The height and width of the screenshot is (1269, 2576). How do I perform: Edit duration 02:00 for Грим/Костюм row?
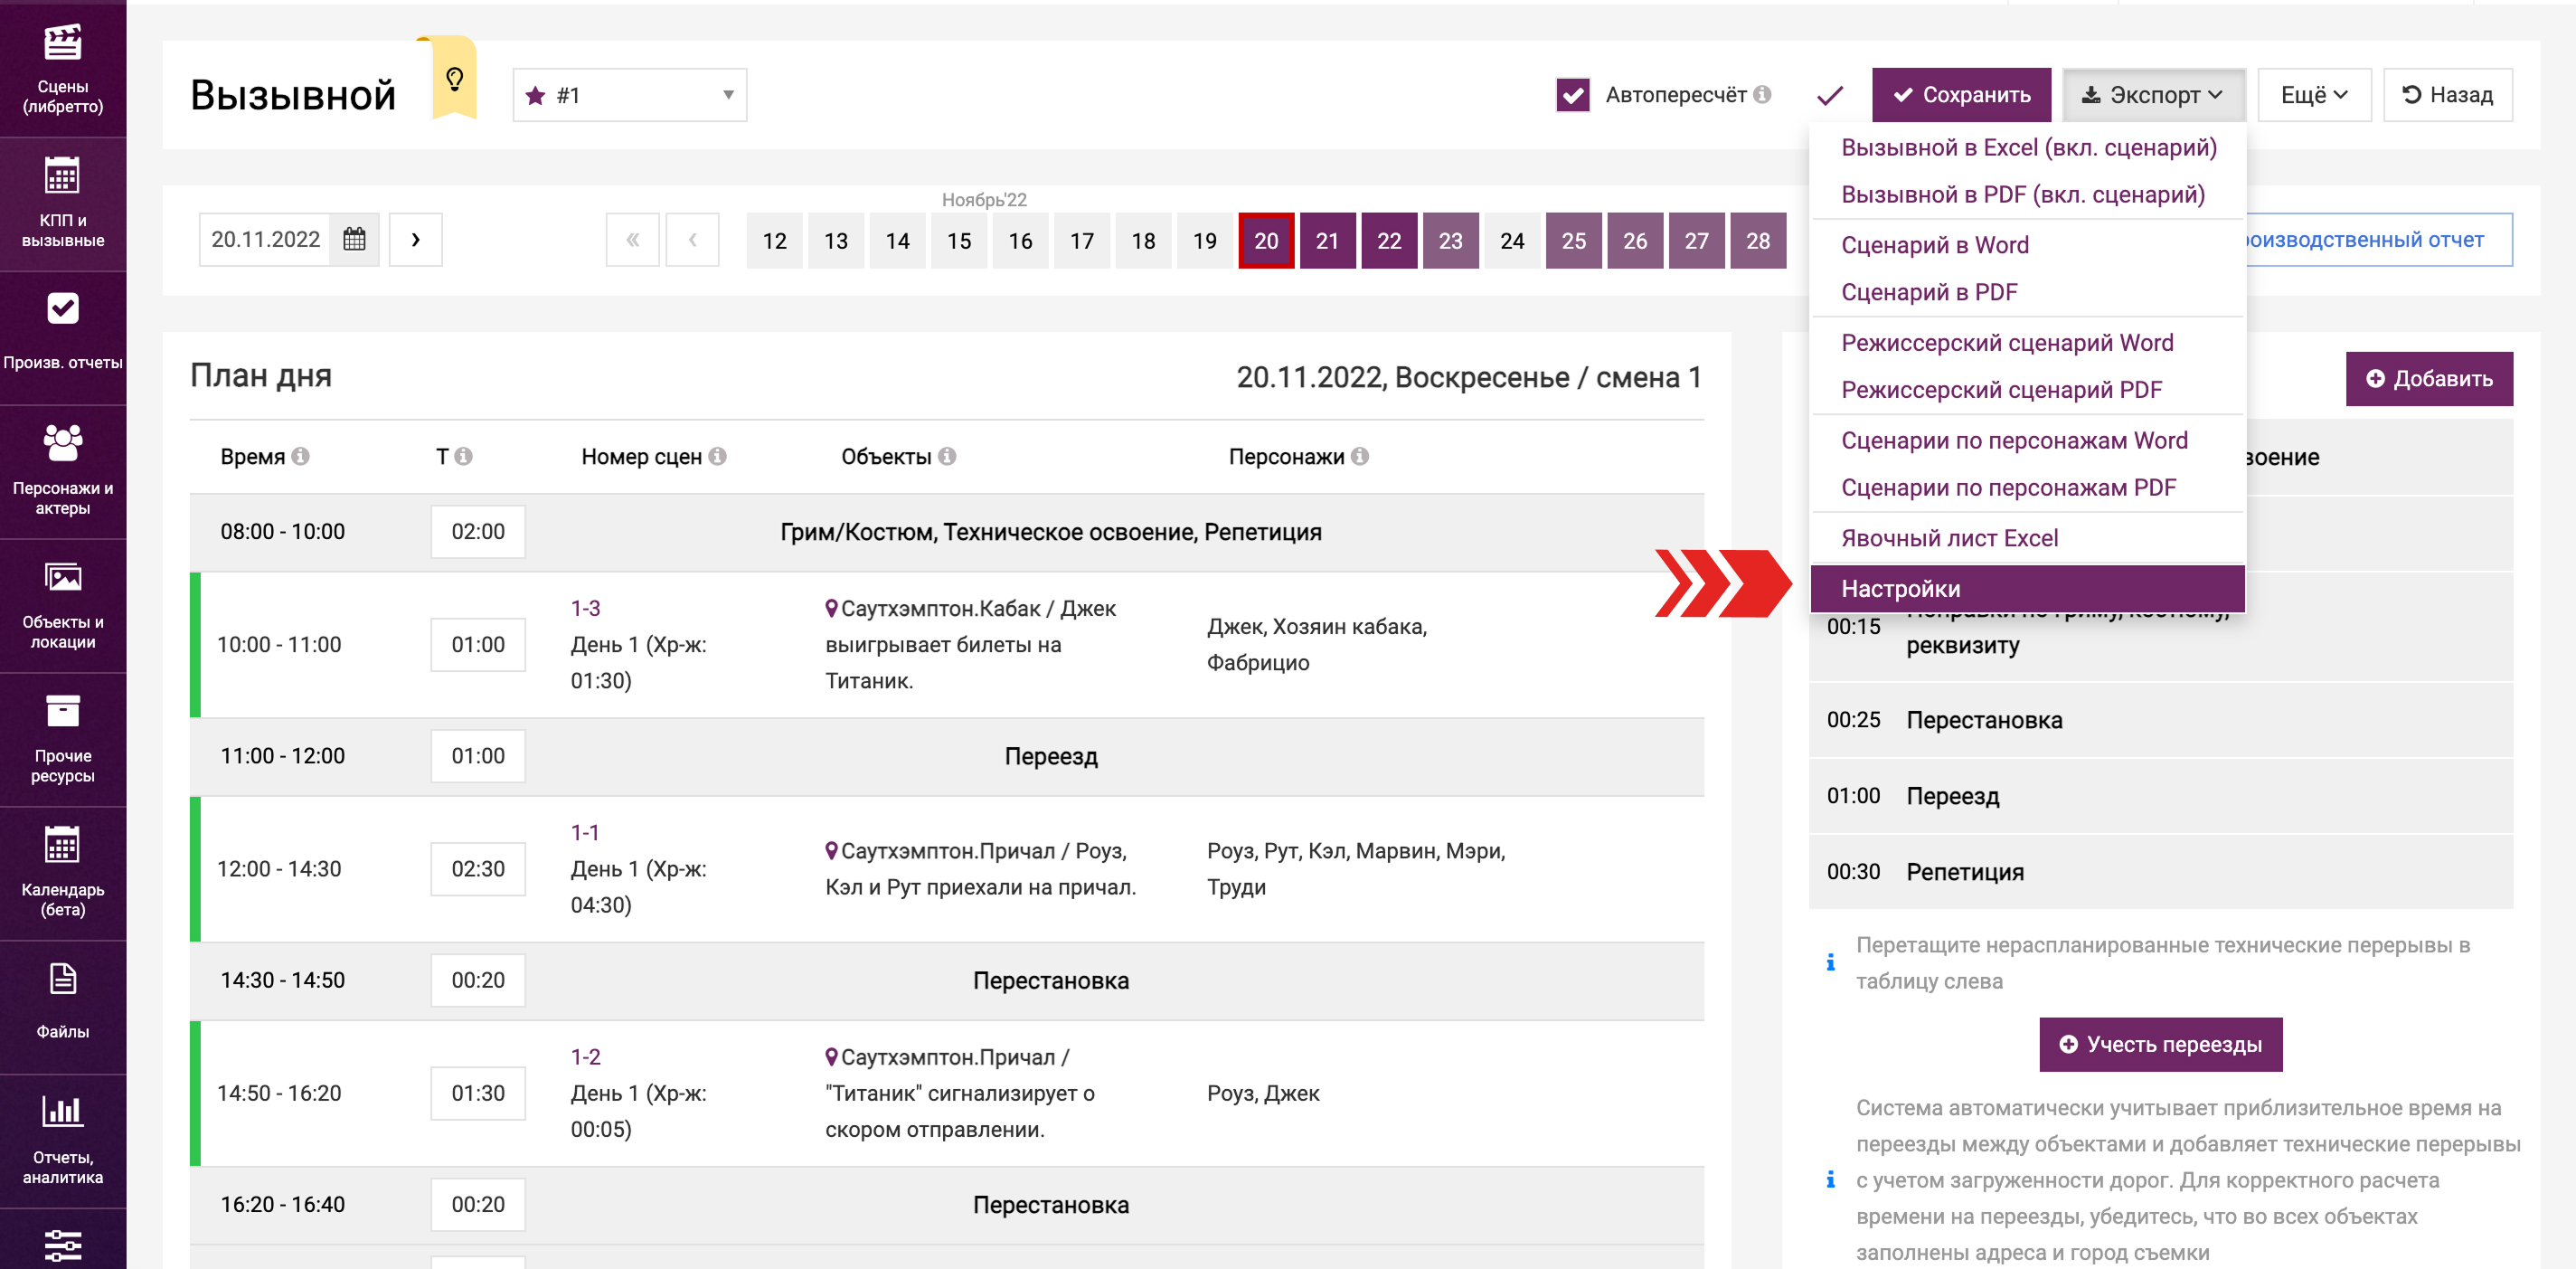pyautogui.click(x=478, y=532)
